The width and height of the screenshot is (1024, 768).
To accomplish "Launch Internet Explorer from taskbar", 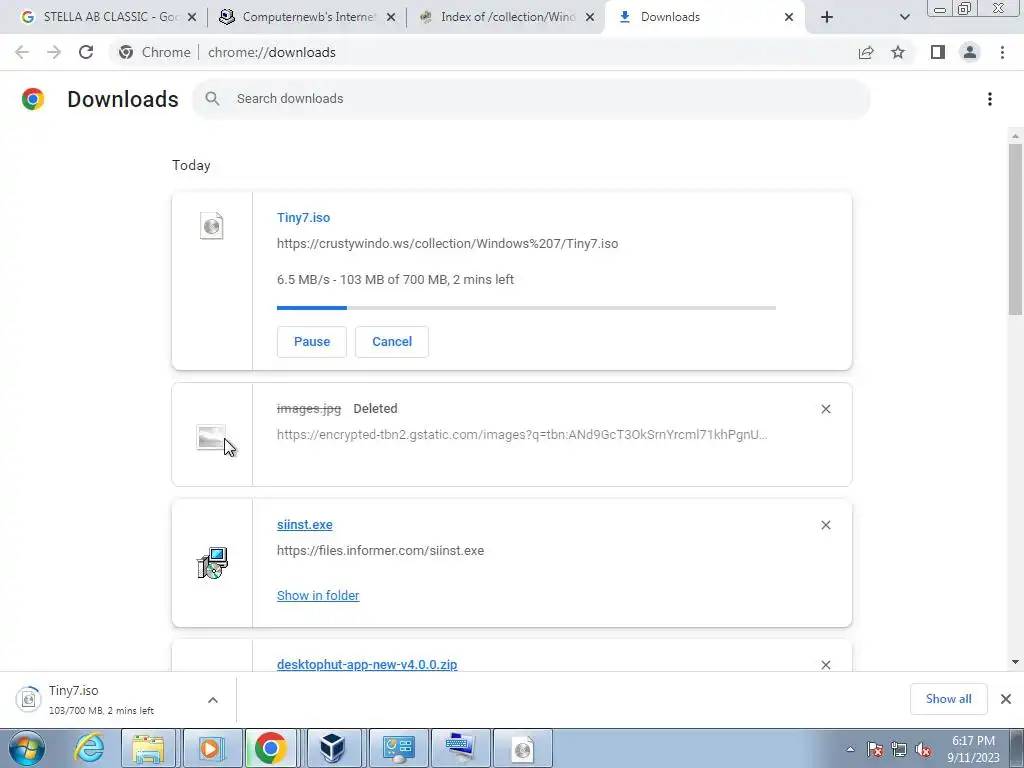I will (x=89, y=748).
